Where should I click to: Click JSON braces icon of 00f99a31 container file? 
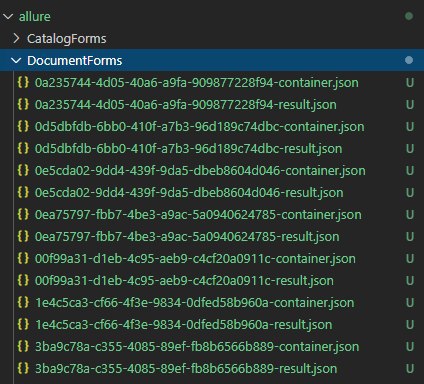point(23,258)
